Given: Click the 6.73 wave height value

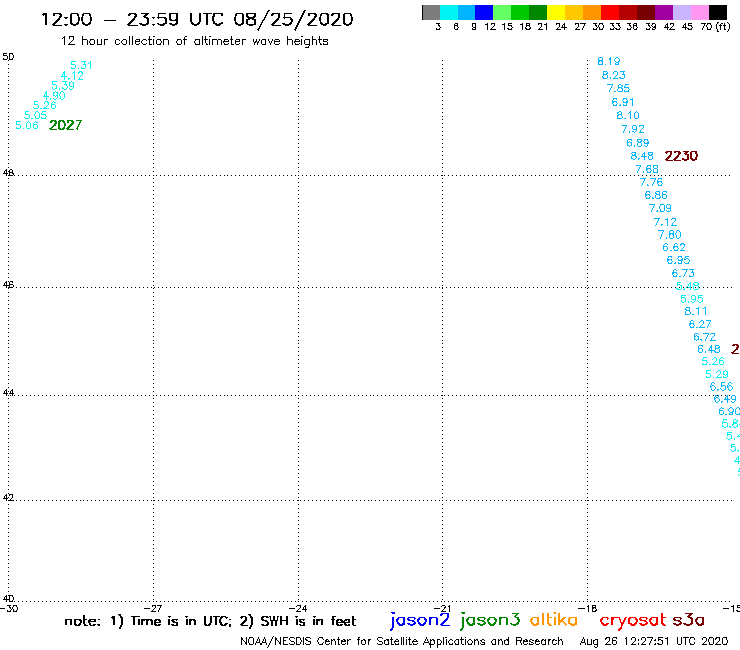Looking at the screenshot, I should [x=683, y=273].
